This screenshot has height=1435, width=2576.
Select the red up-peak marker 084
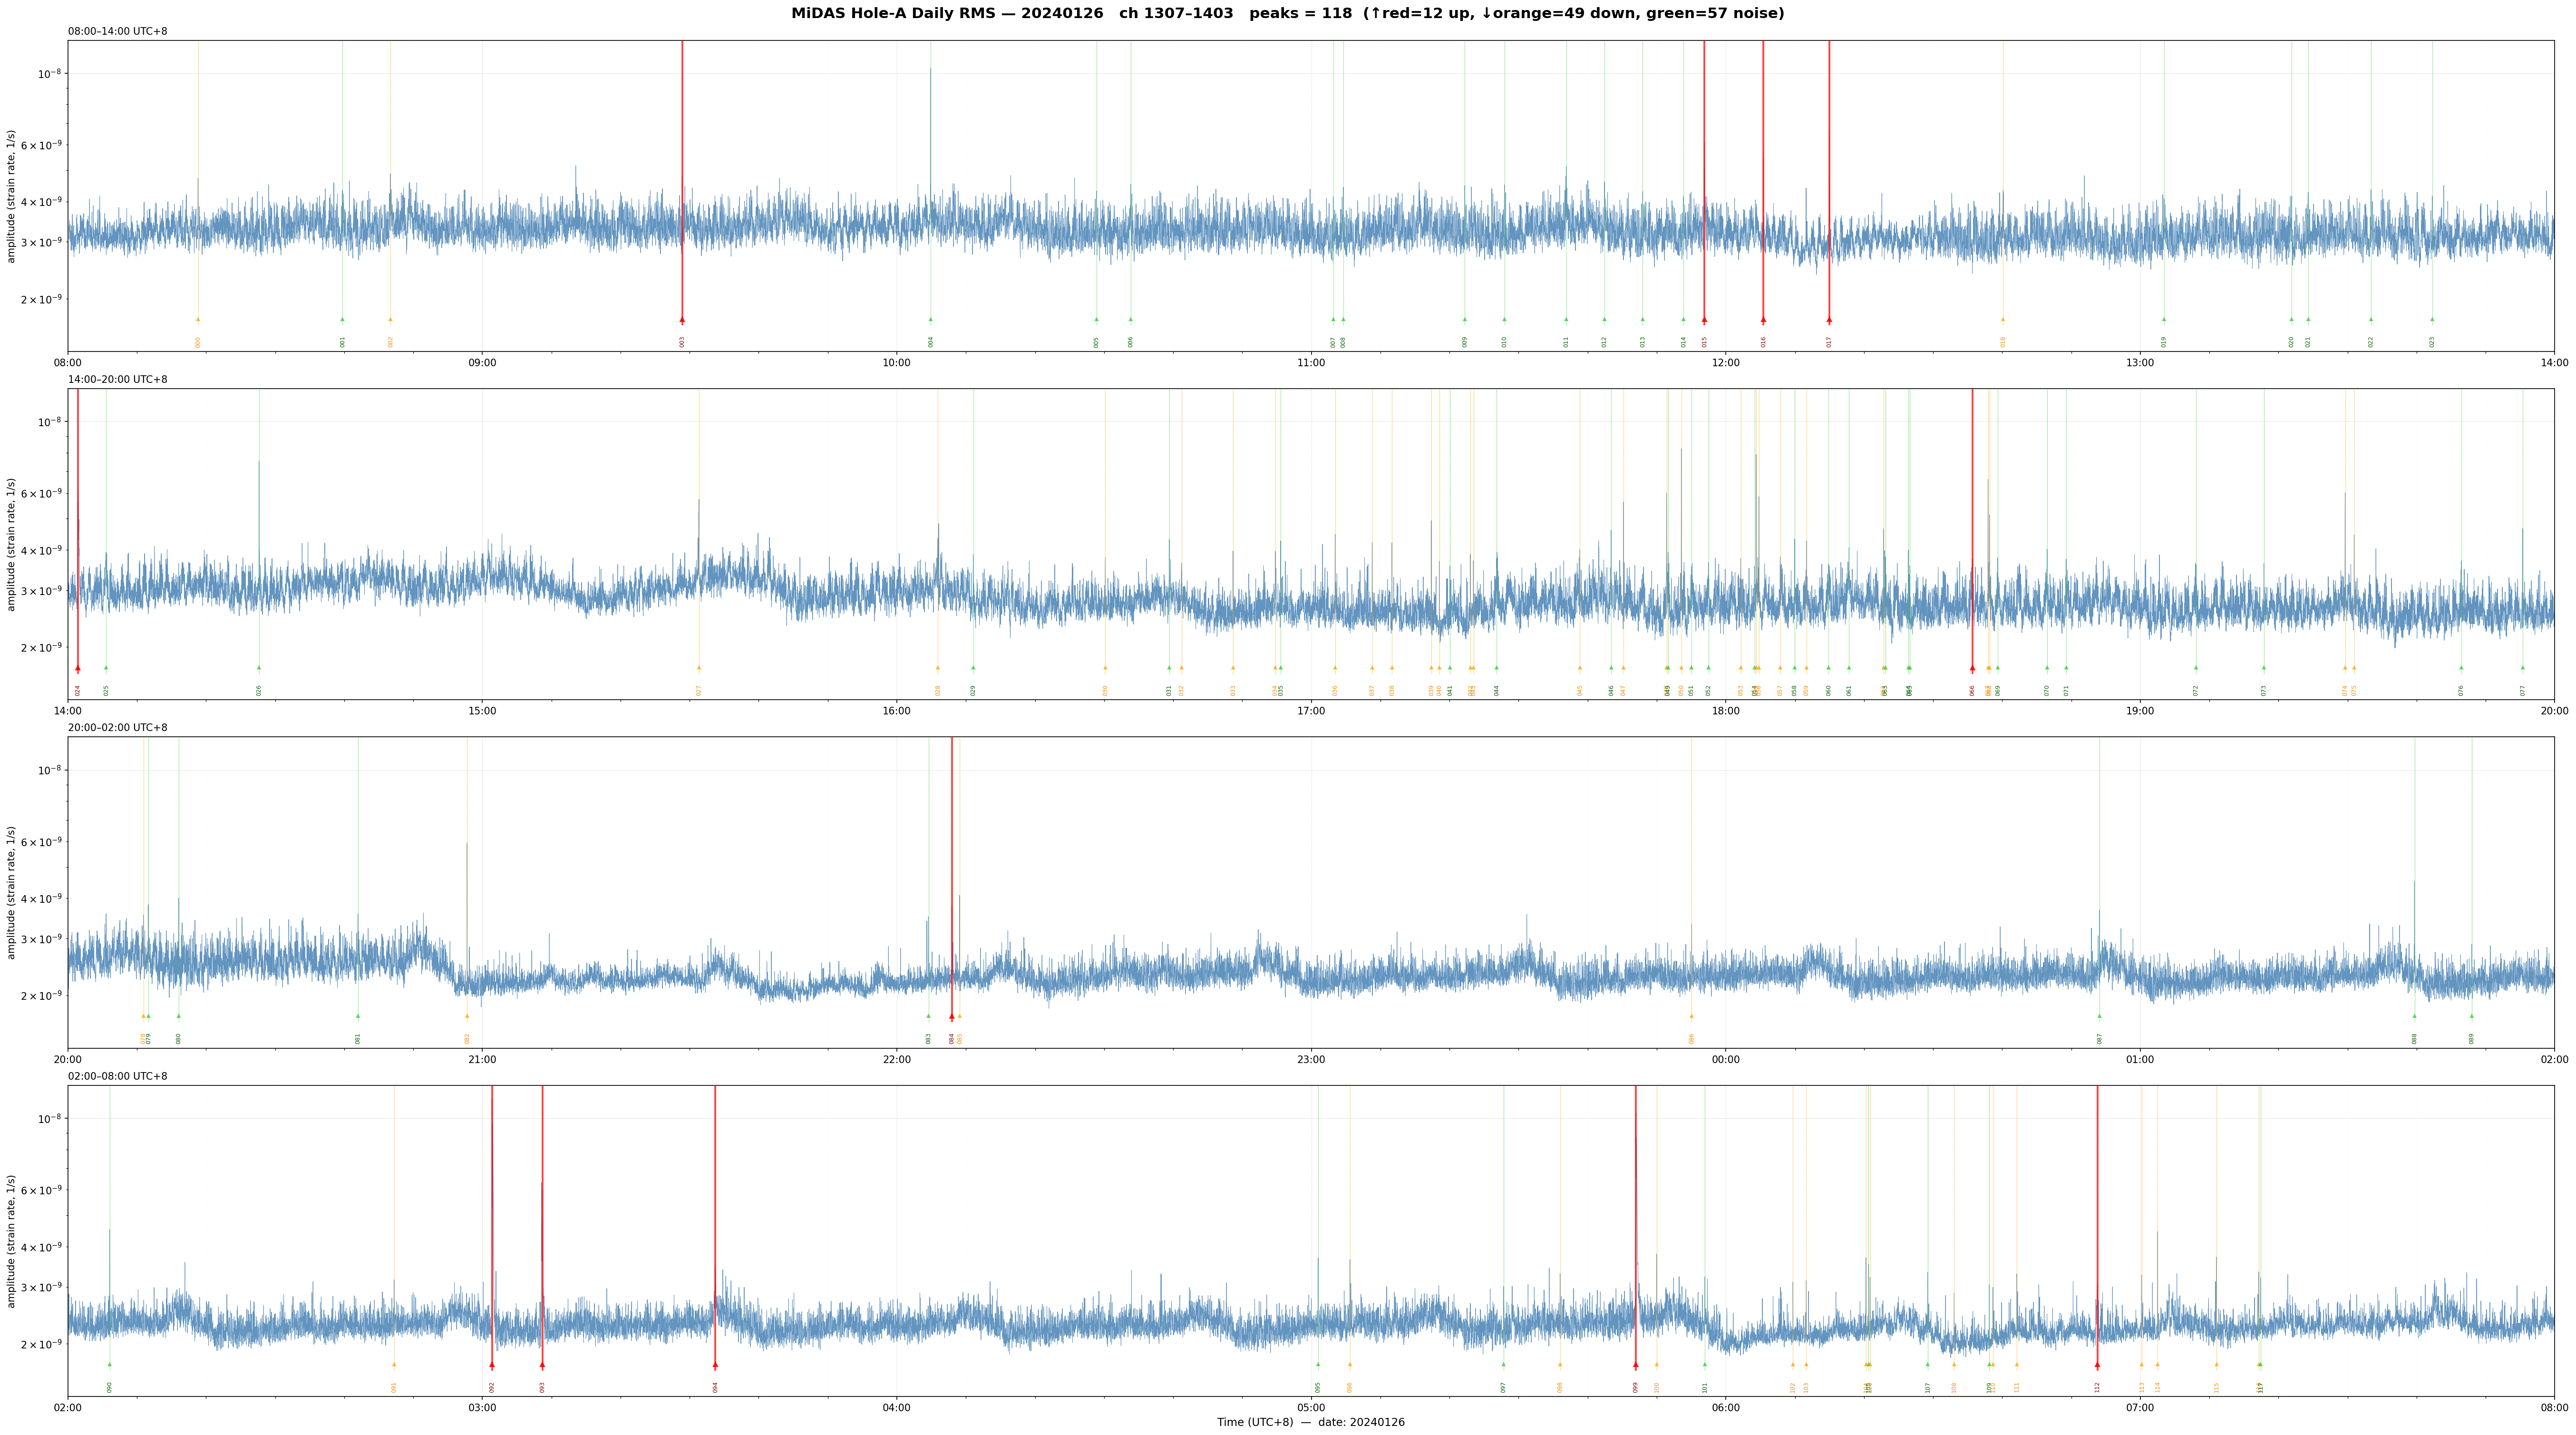(951, 1016)
